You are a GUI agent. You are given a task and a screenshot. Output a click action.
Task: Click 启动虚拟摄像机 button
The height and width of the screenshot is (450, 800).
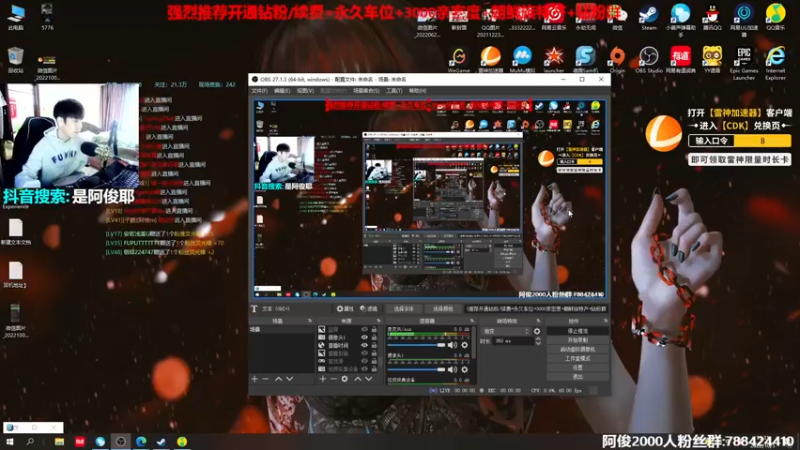pyautogui.click(x=578, y=349)
